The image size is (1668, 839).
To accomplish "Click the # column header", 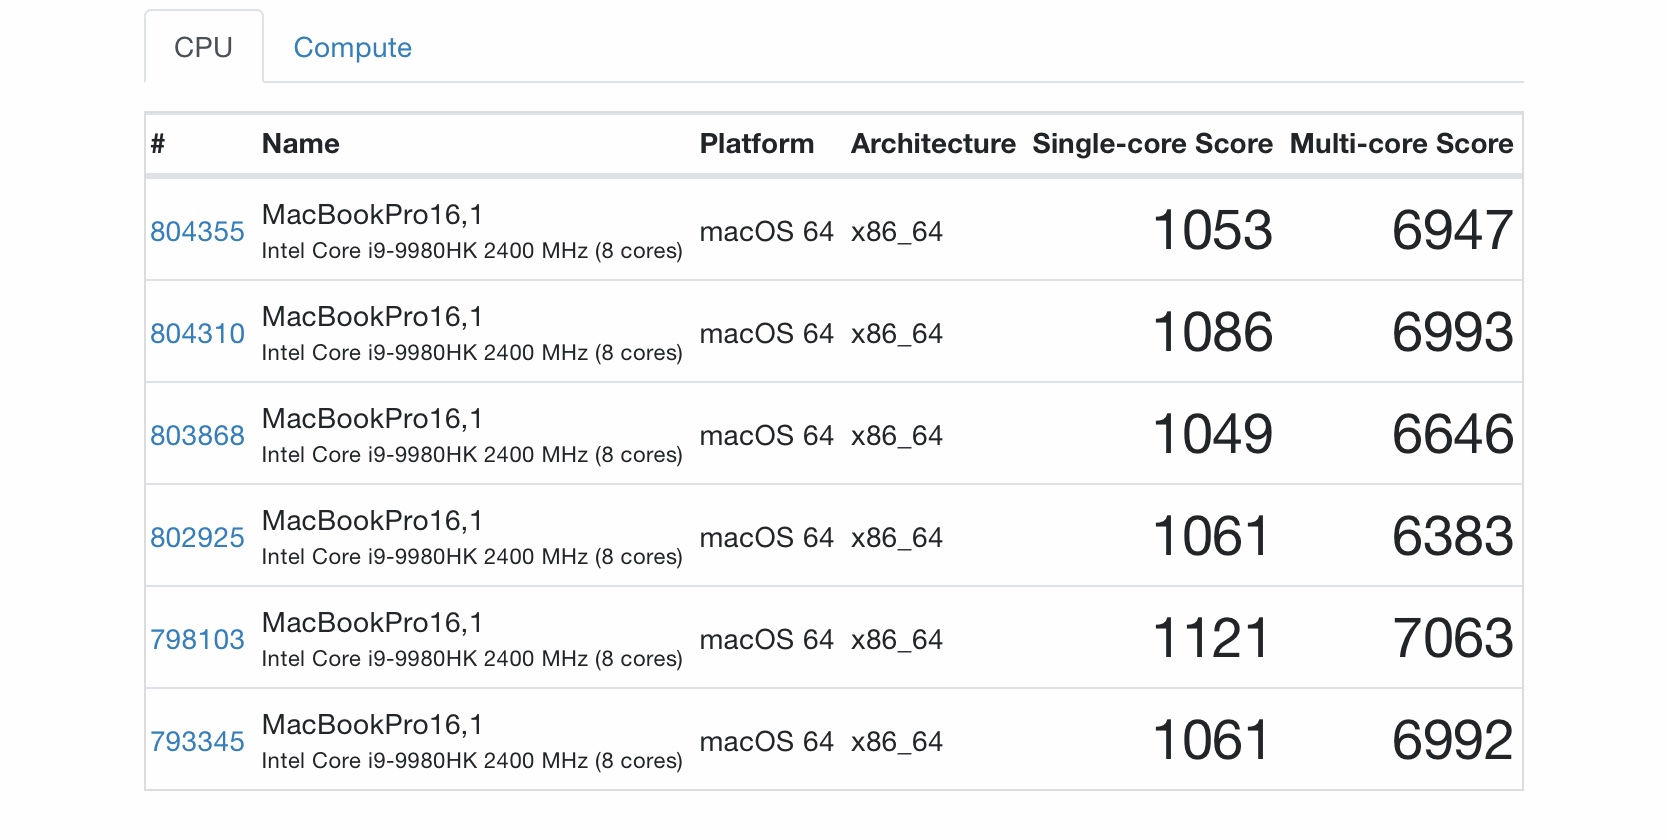I will click(158, 144).
